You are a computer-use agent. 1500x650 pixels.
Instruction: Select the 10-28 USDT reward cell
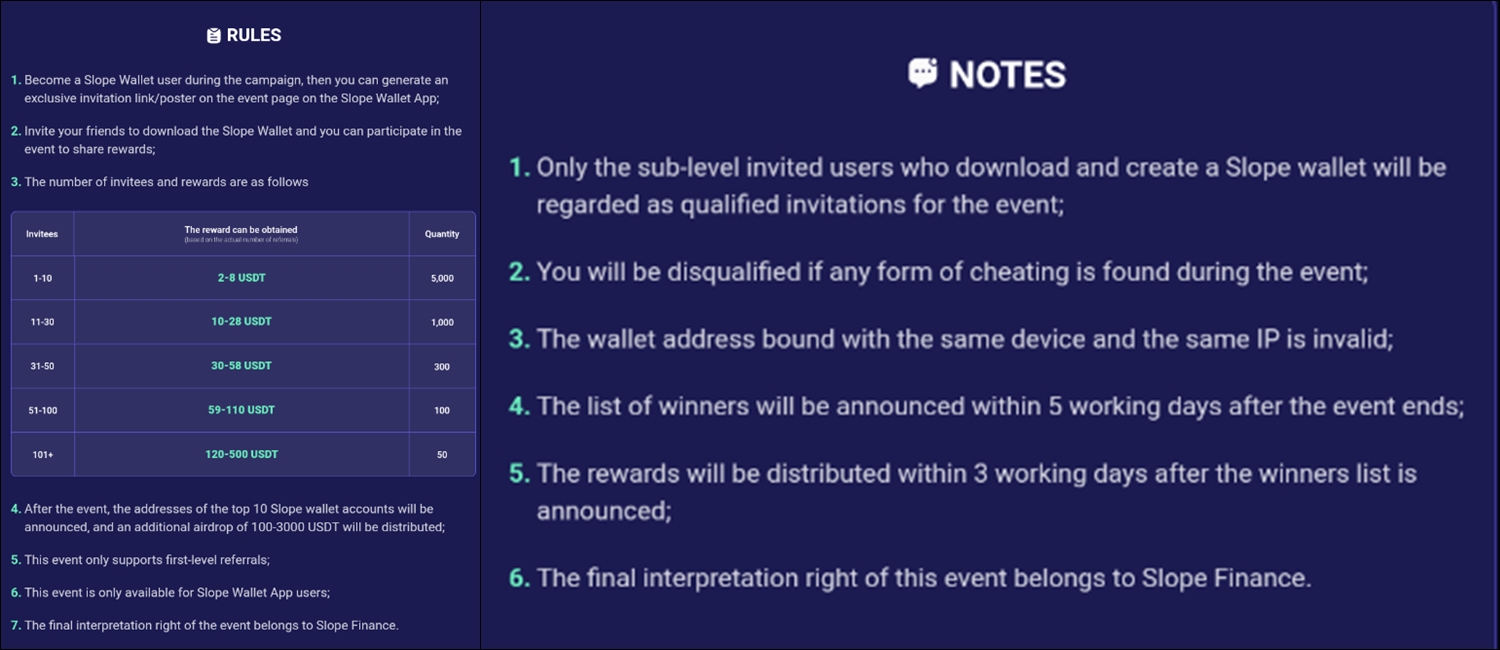click(x=241, y=322)
